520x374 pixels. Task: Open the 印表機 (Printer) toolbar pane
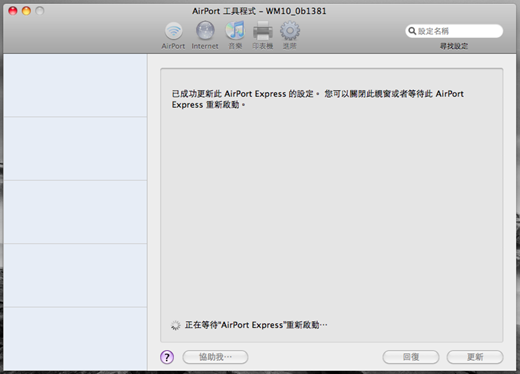click(263, 35)
